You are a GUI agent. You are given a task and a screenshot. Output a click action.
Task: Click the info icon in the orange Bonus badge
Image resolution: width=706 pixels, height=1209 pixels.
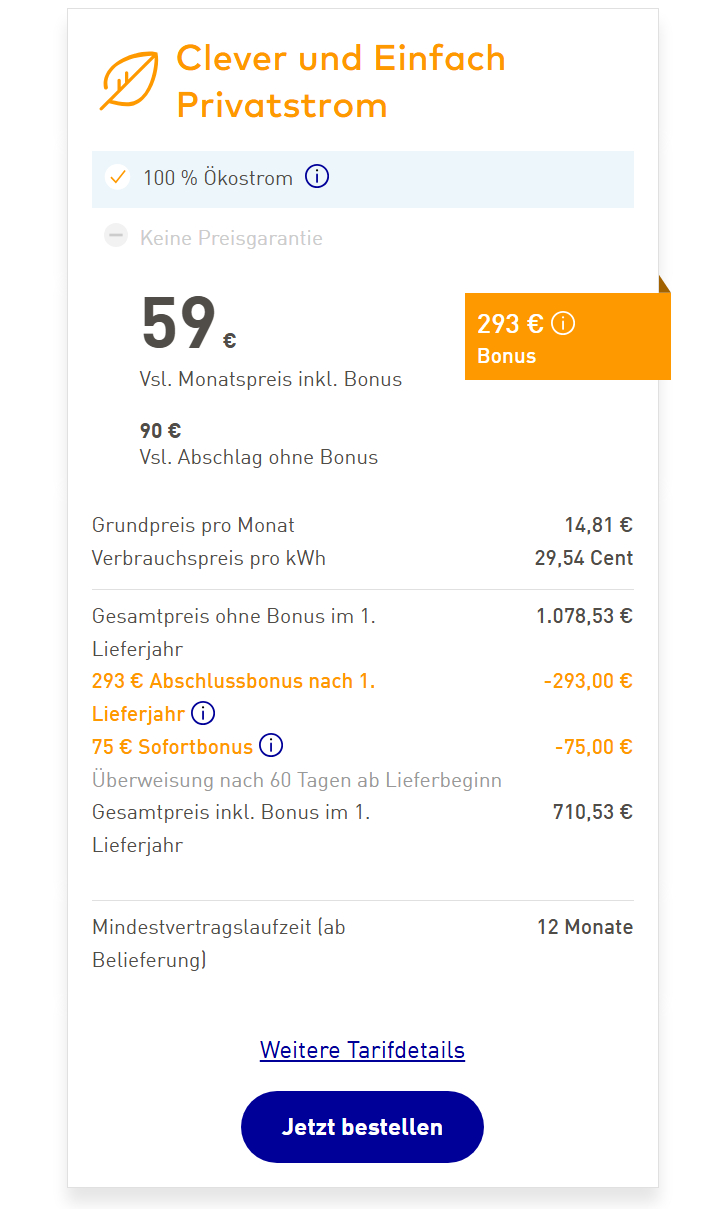pyautogui.click(x=564, y=324)
